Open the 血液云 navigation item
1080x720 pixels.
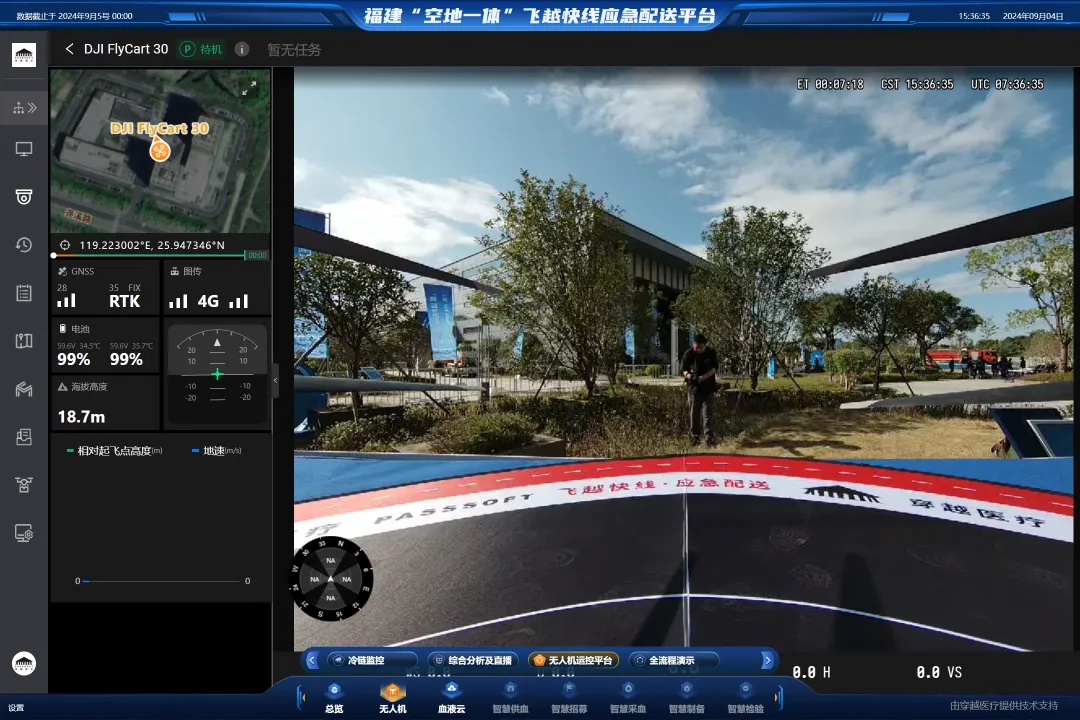coord(452,697)
